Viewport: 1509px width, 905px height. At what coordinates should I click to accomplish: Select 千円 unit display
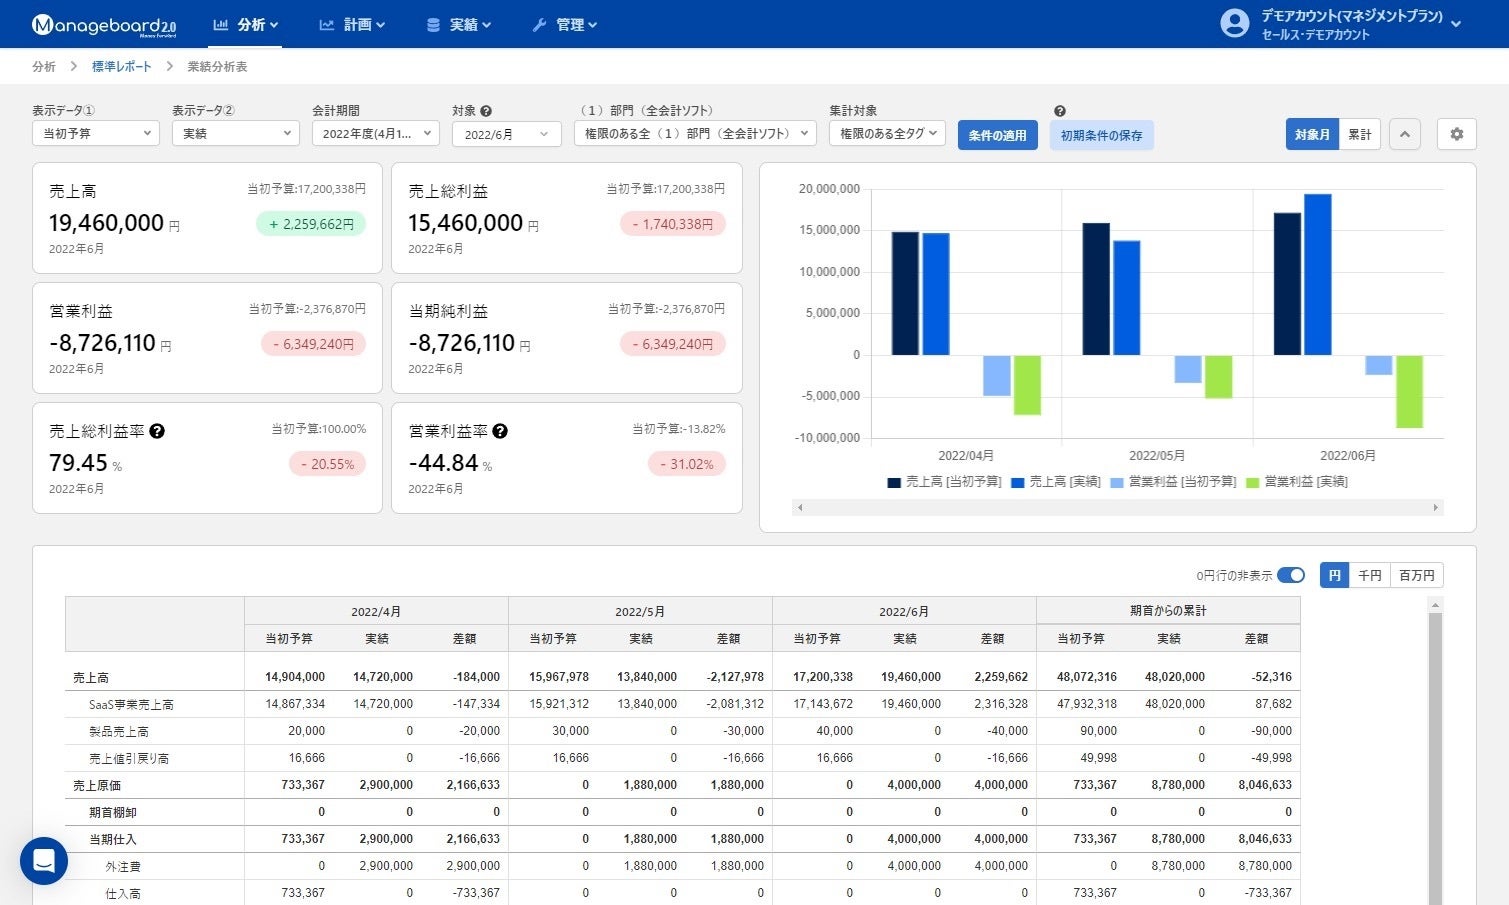point(1369,575)
